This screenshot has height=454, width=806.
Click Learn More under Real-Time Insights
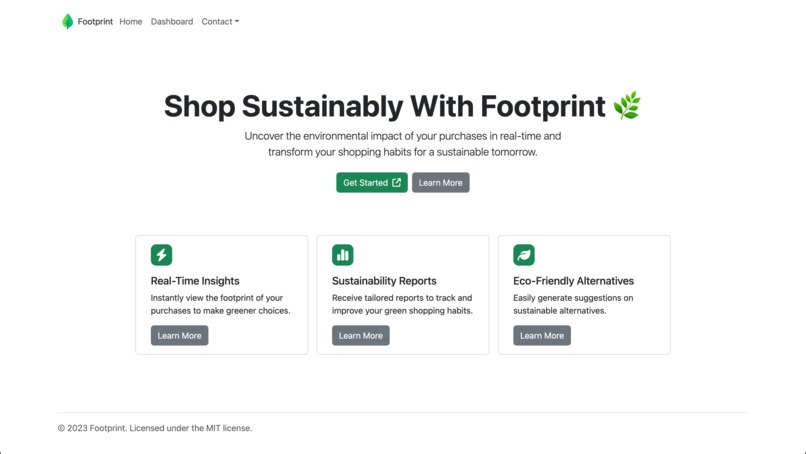point(179,335)
